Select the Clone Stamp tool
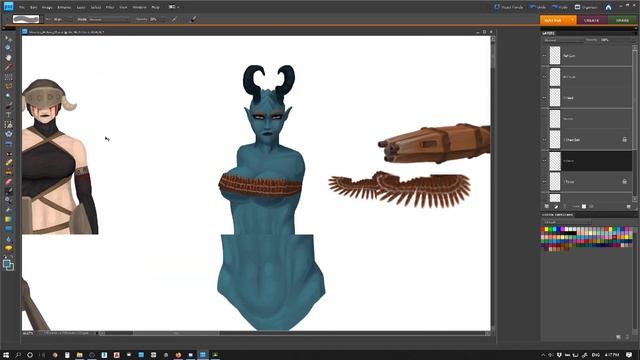 point(8,172)
